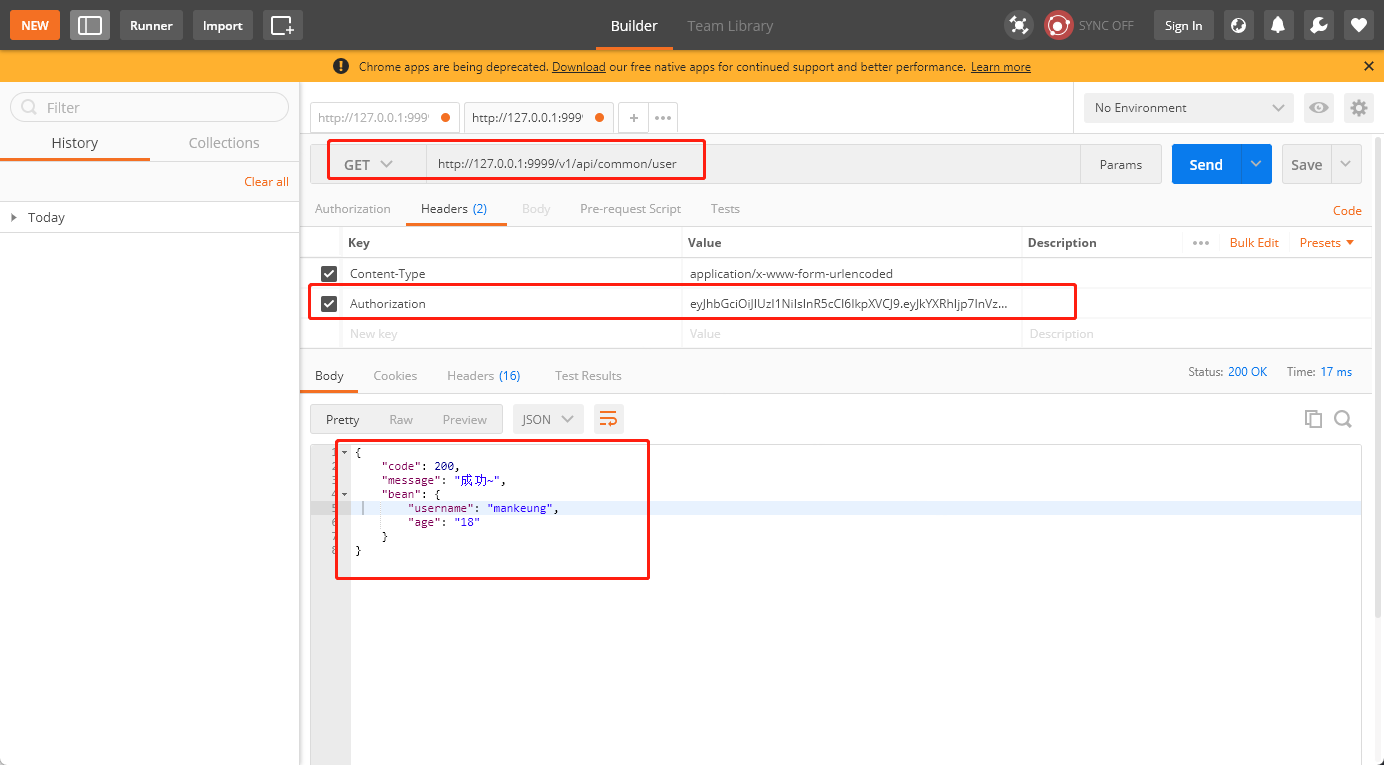
Task: Open the No Environment dropdown
Action: [1188, 108]
